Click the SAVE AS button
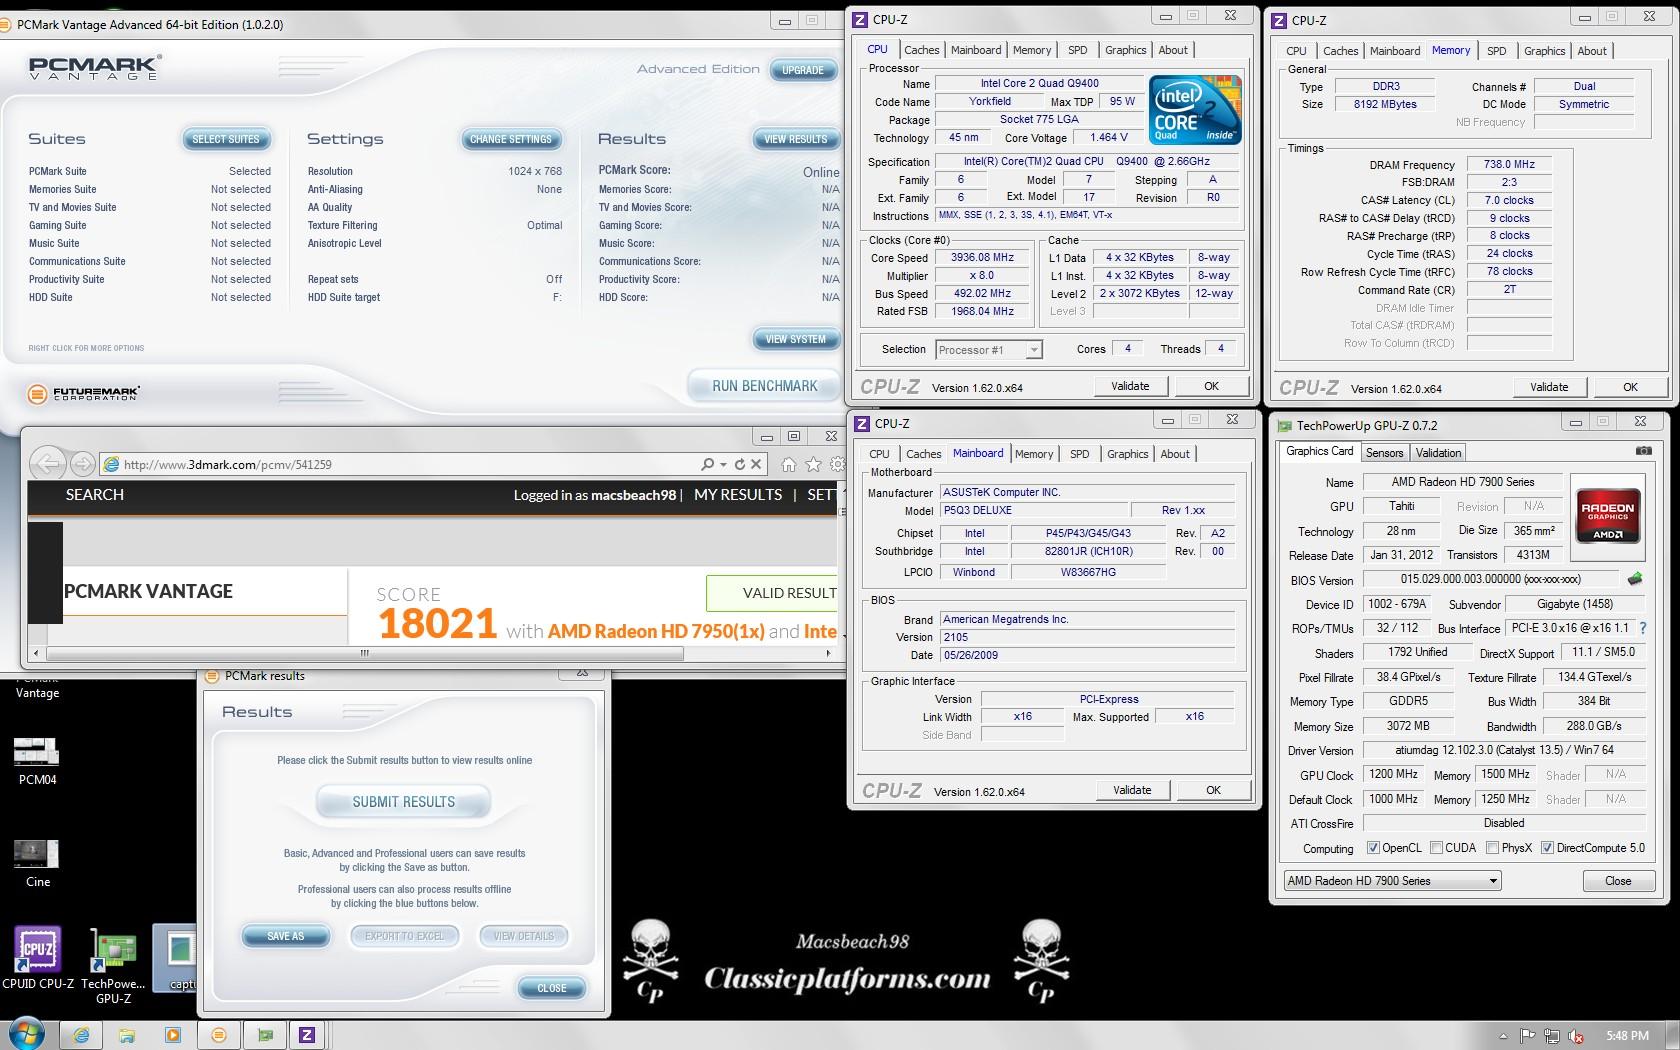 coord(285,936)
